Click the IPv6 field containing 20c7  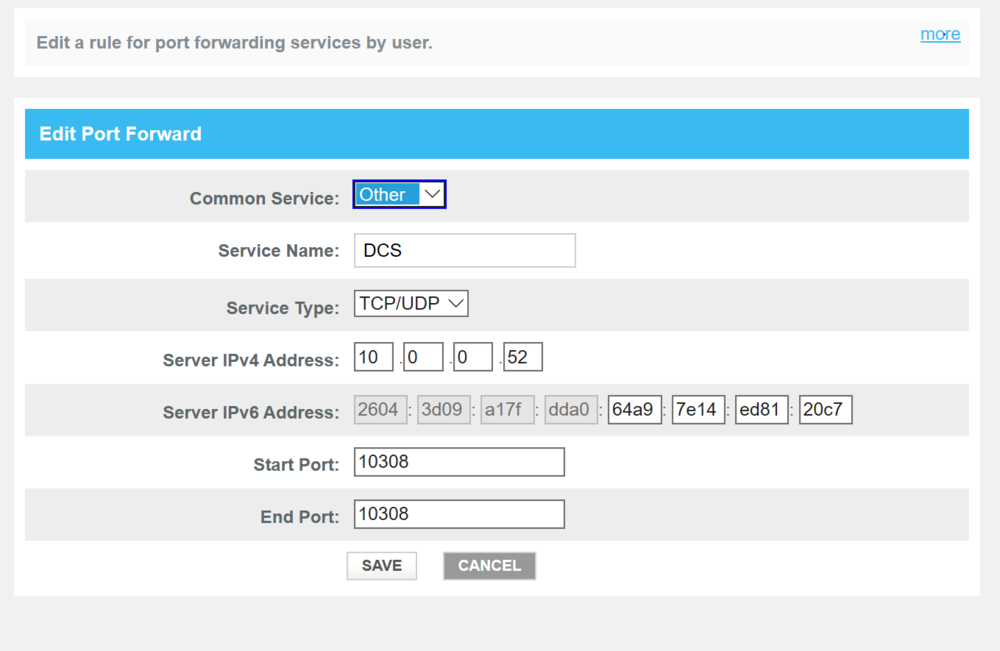tap(826, 410)
